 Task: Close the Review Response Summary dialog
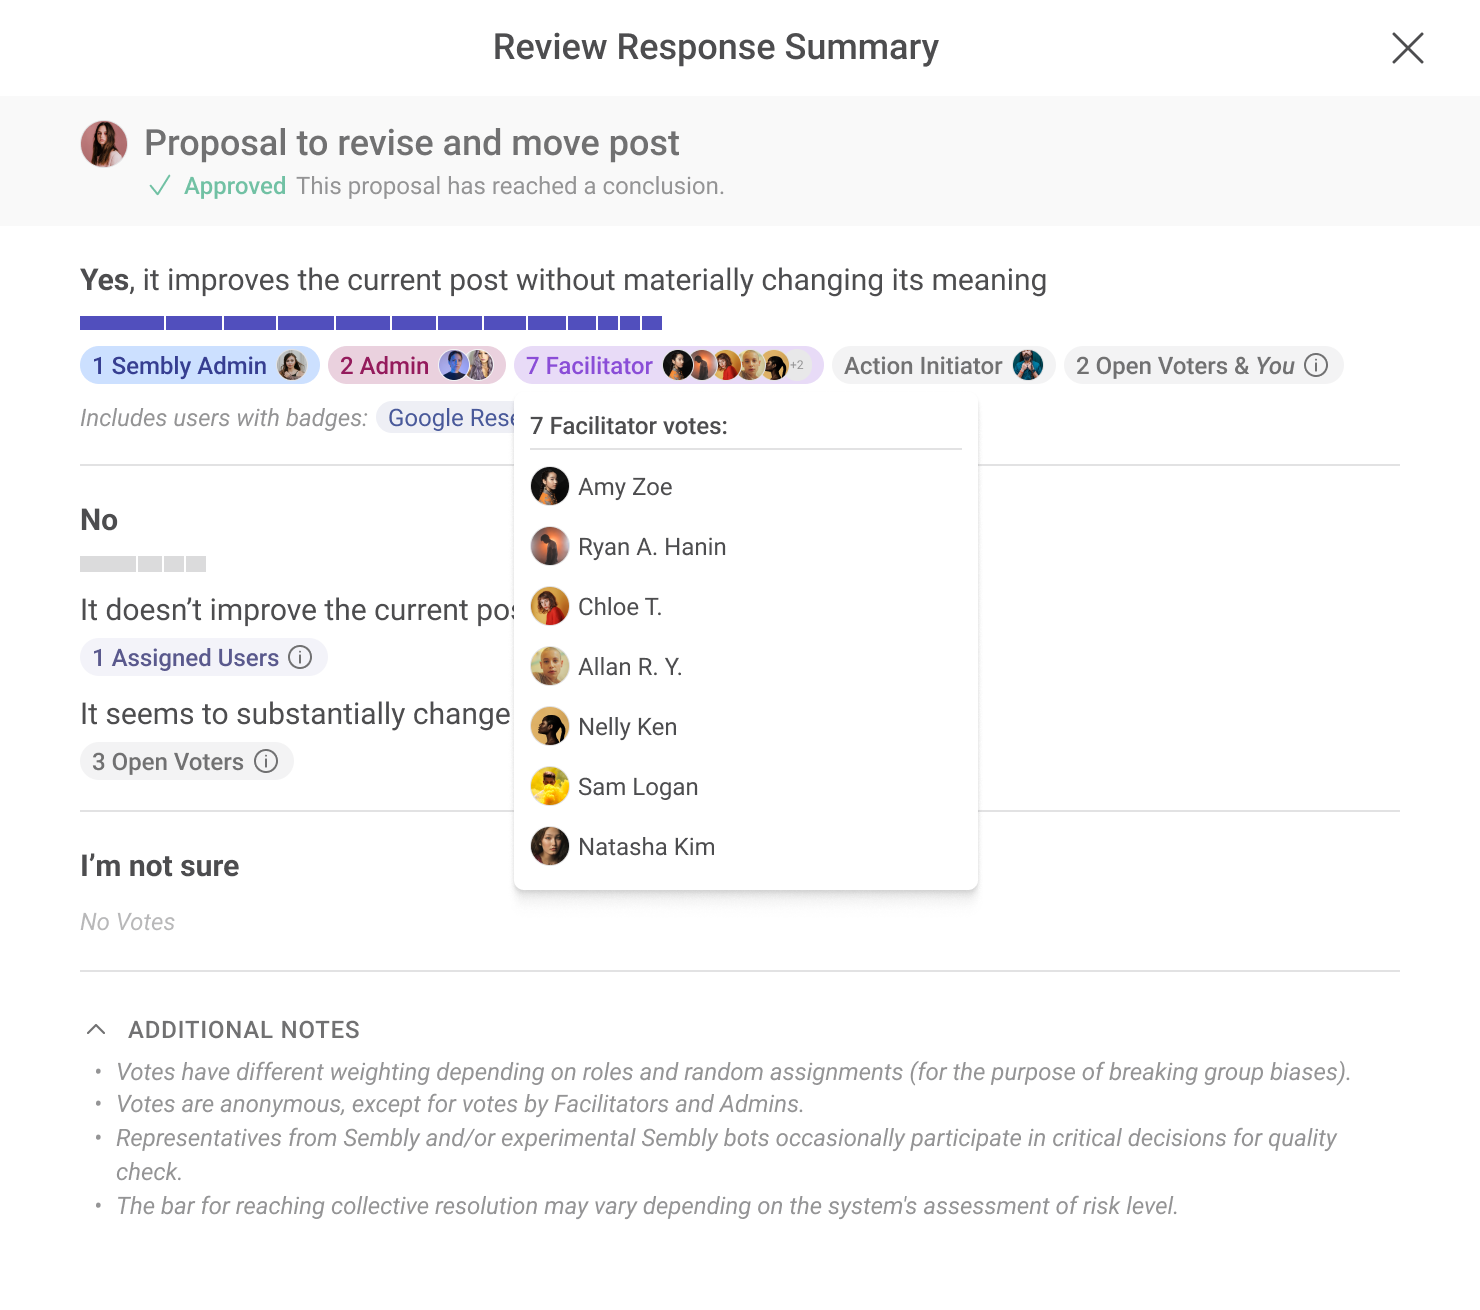coord(1407,48)
